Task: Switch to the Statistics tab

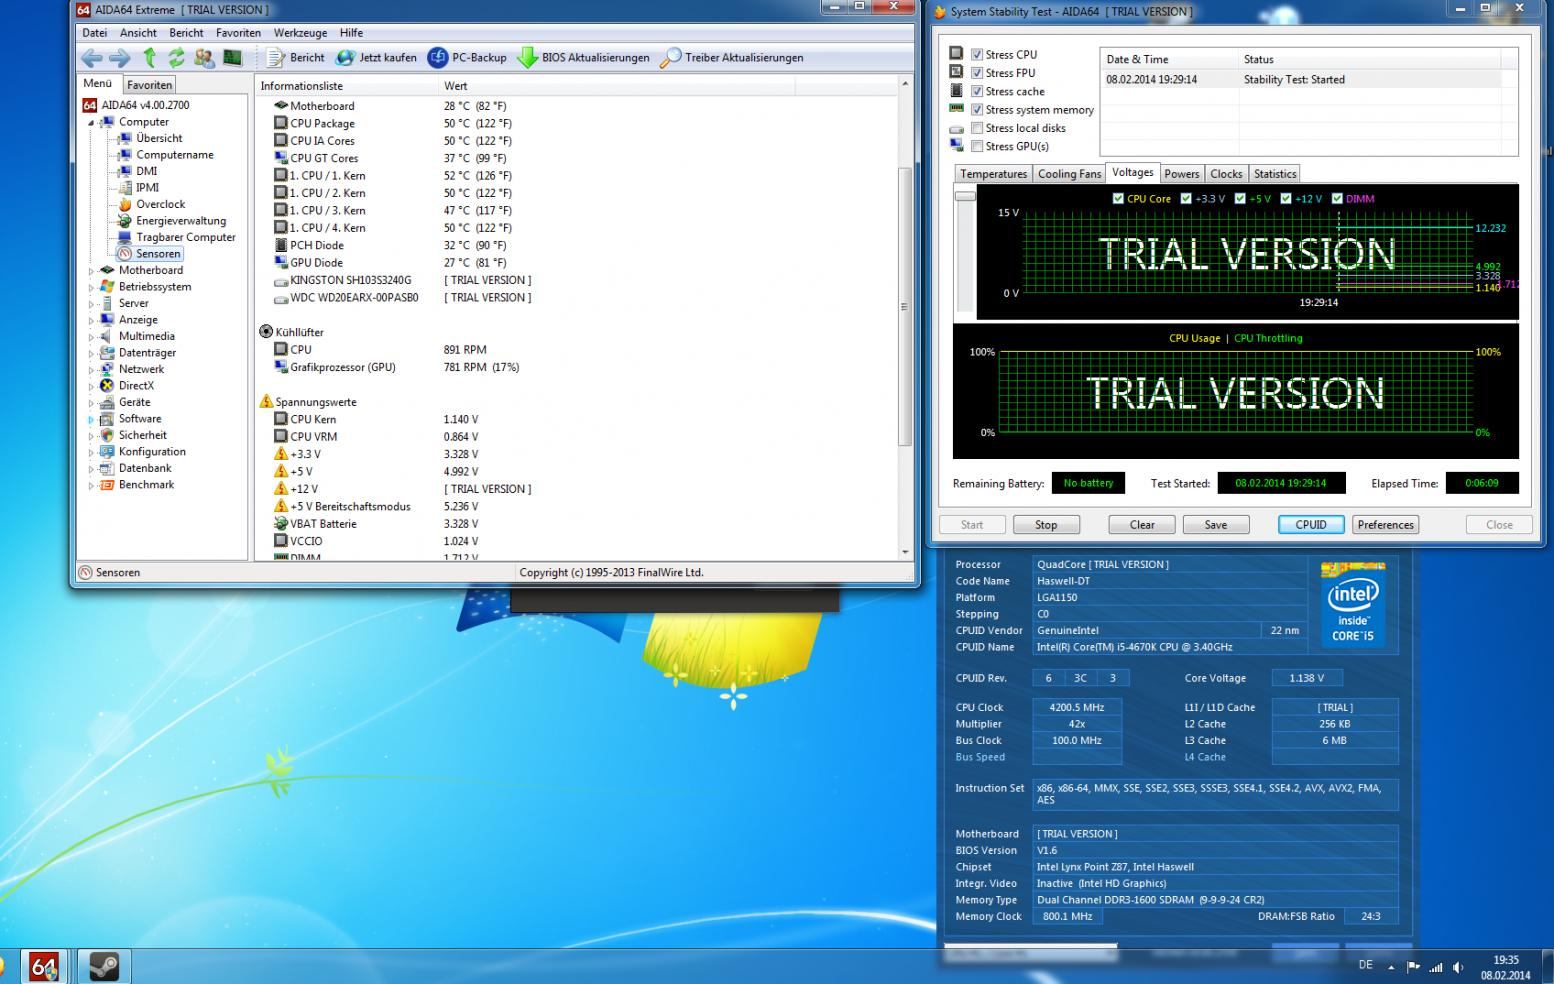Action: (1275, 174)
